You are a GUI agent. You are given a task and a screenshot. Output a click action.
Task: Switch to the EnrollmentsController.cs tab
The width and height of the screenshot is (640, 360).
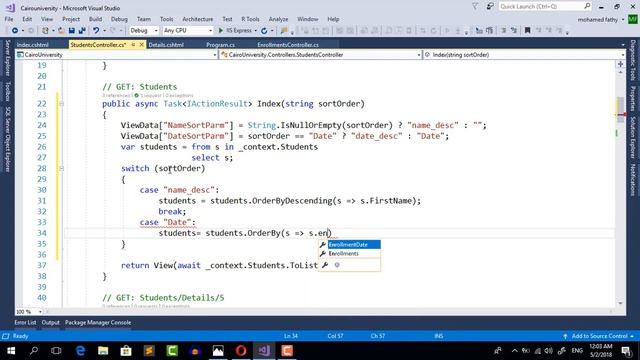point(288,45)
